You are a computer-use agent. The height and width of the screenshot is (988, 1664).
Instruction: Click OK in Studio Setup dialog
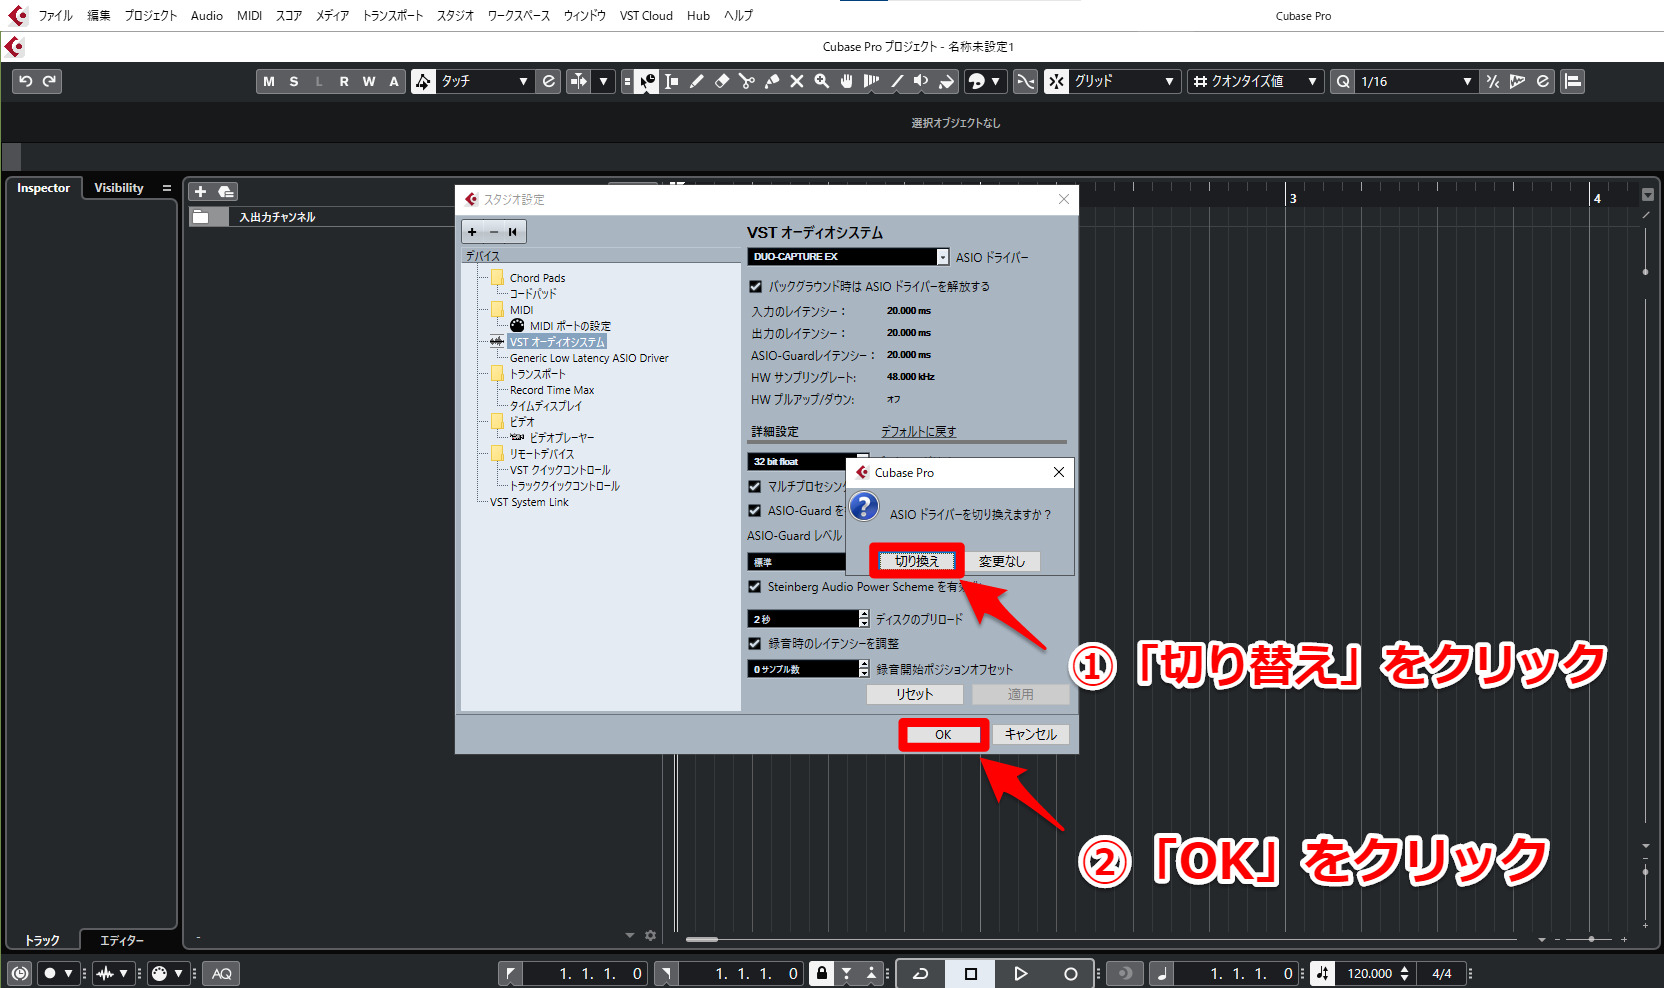pyautogui.click(x=943, y=734)
